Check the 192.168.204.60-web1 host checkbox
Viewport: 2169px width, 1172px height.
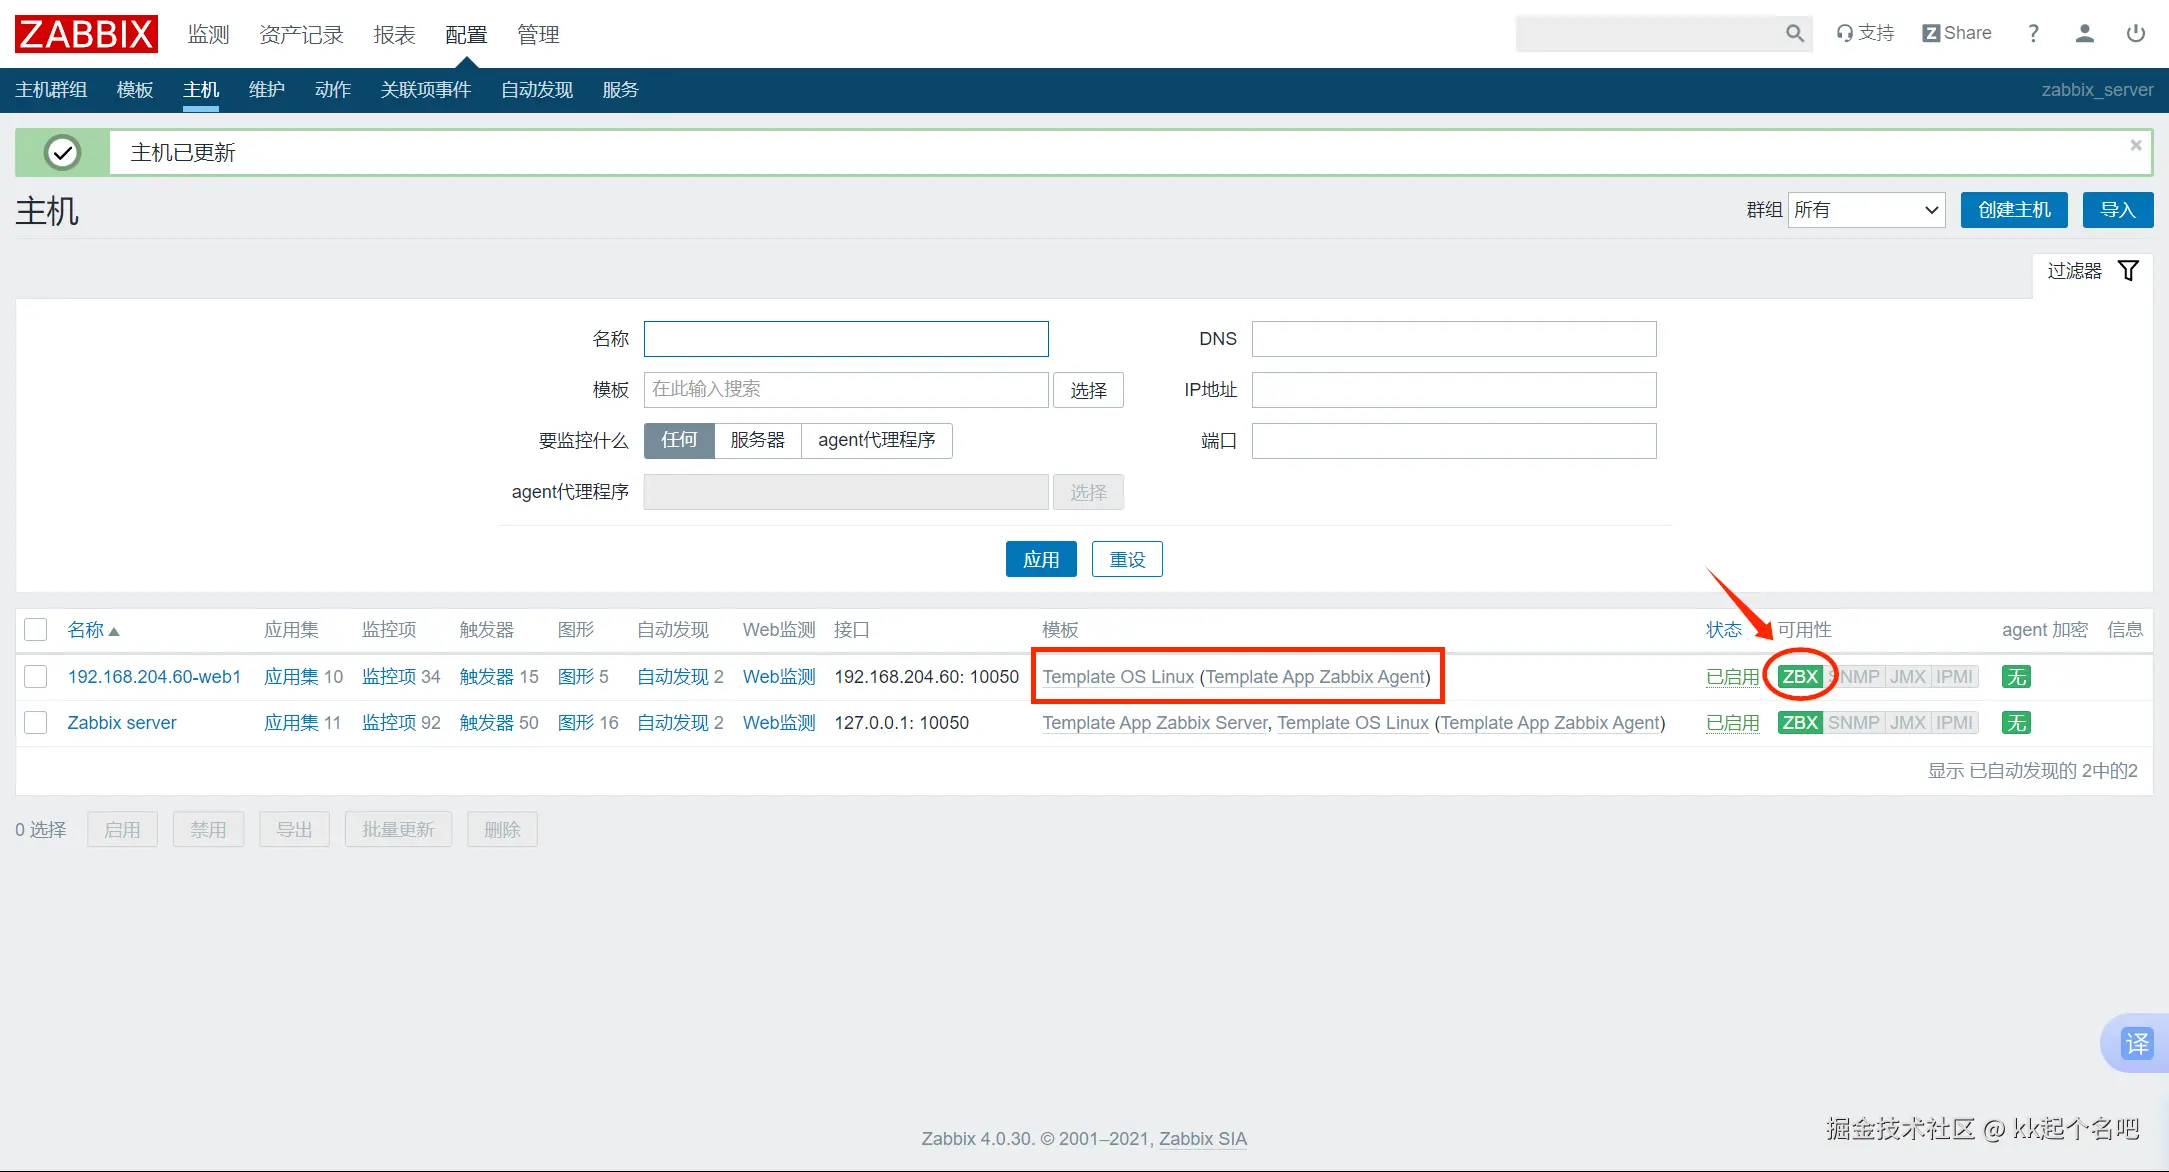(x=36, y=677)
